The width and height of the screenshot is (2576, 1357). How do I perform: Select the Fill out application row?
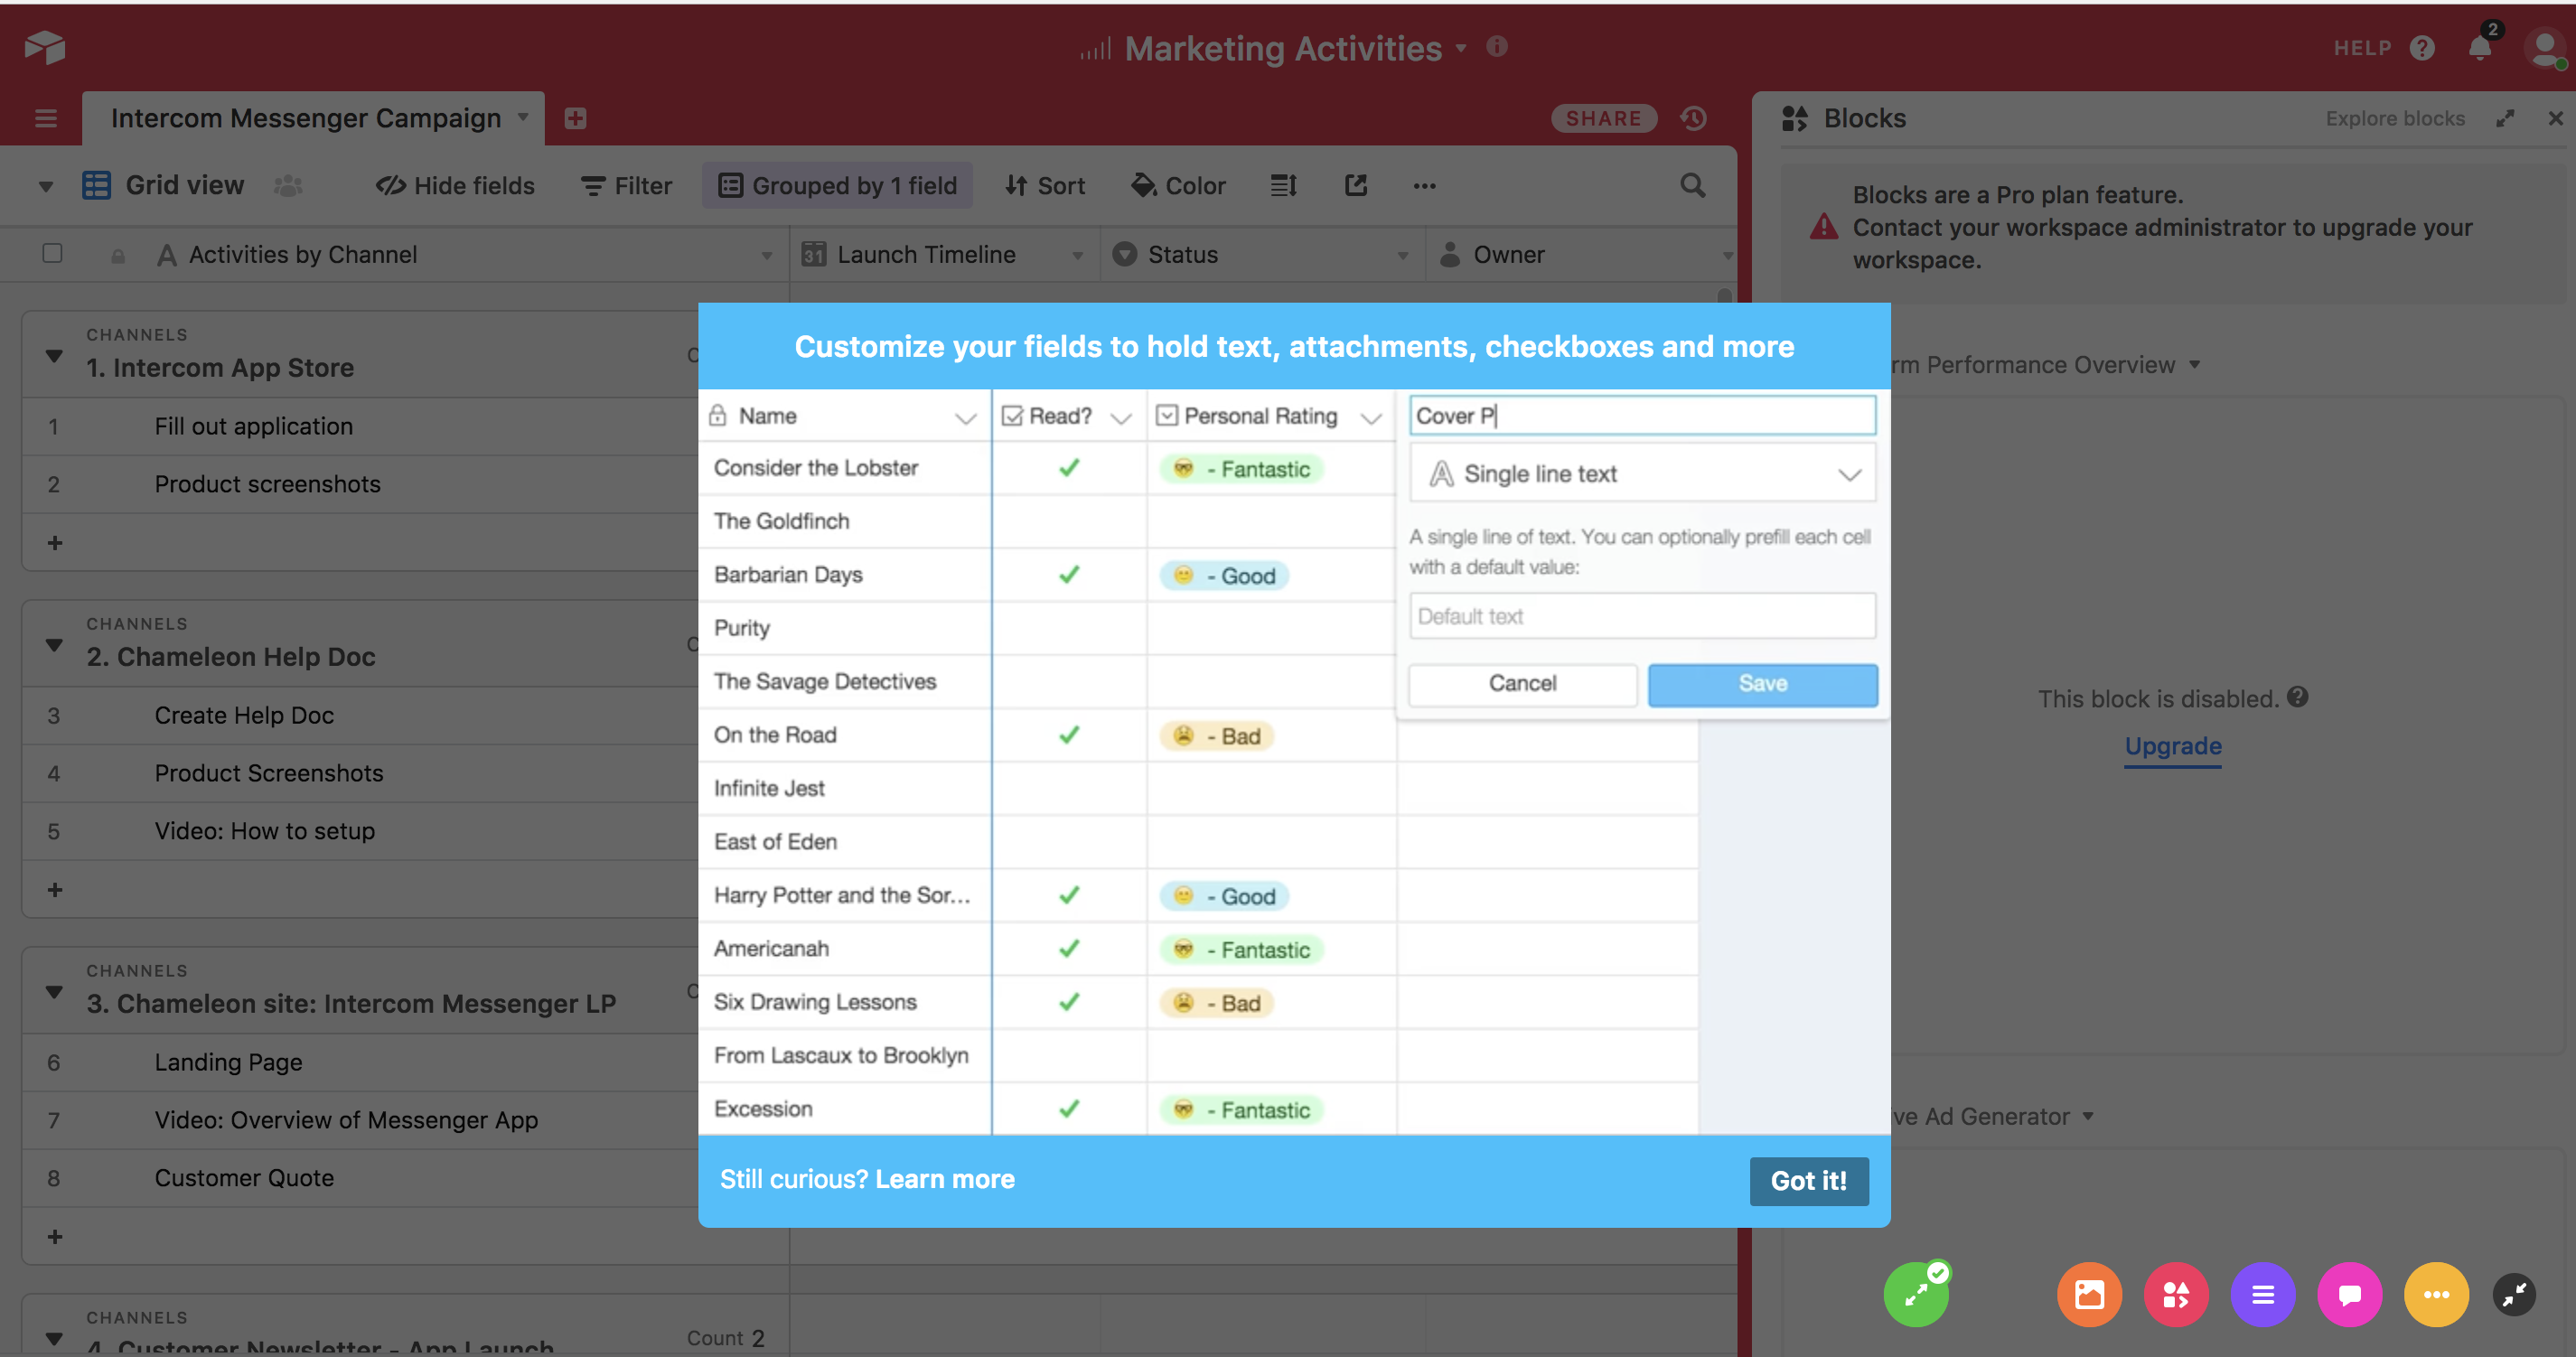click(360, 427)
